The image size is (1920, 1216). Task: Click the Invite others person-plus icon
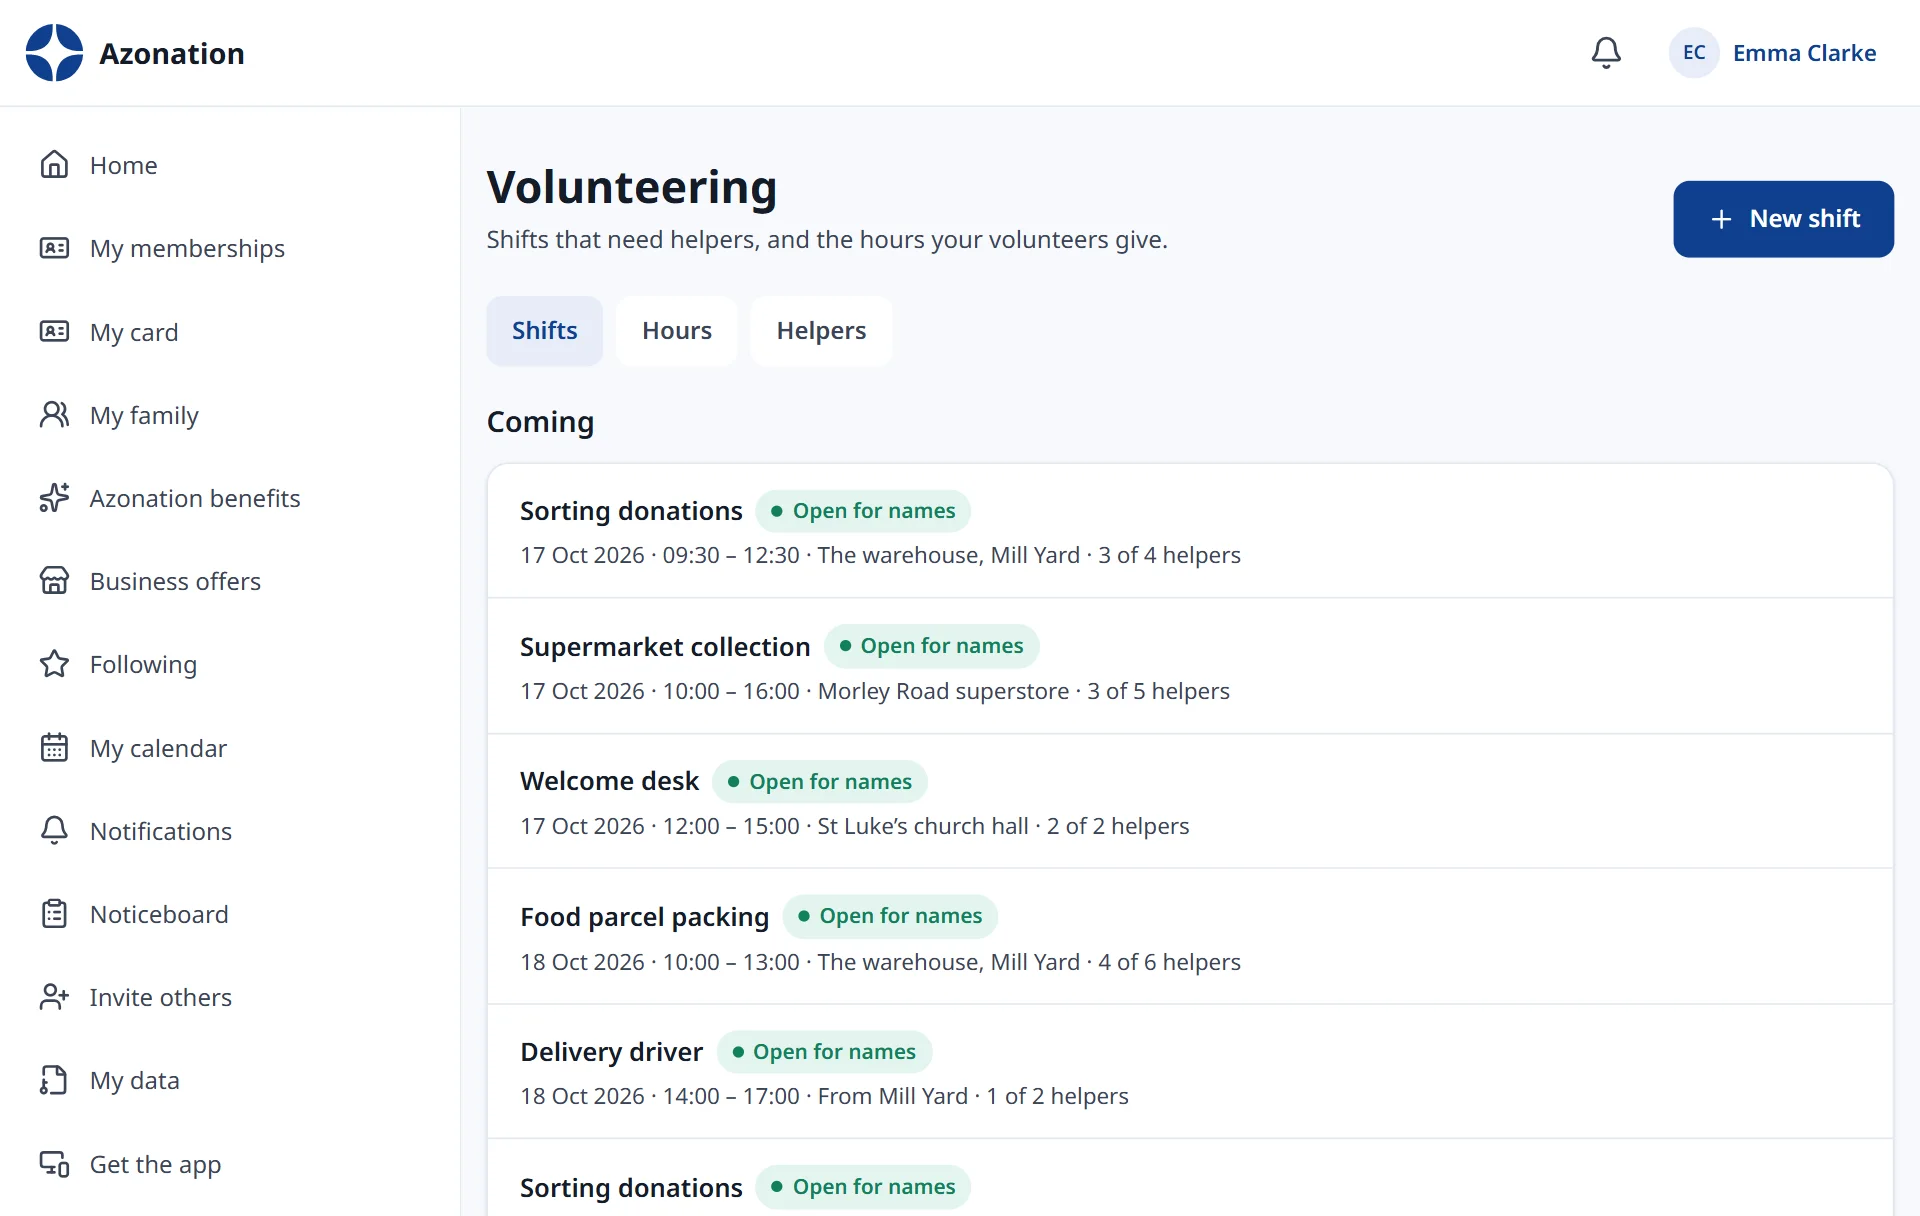pos(54,996)
